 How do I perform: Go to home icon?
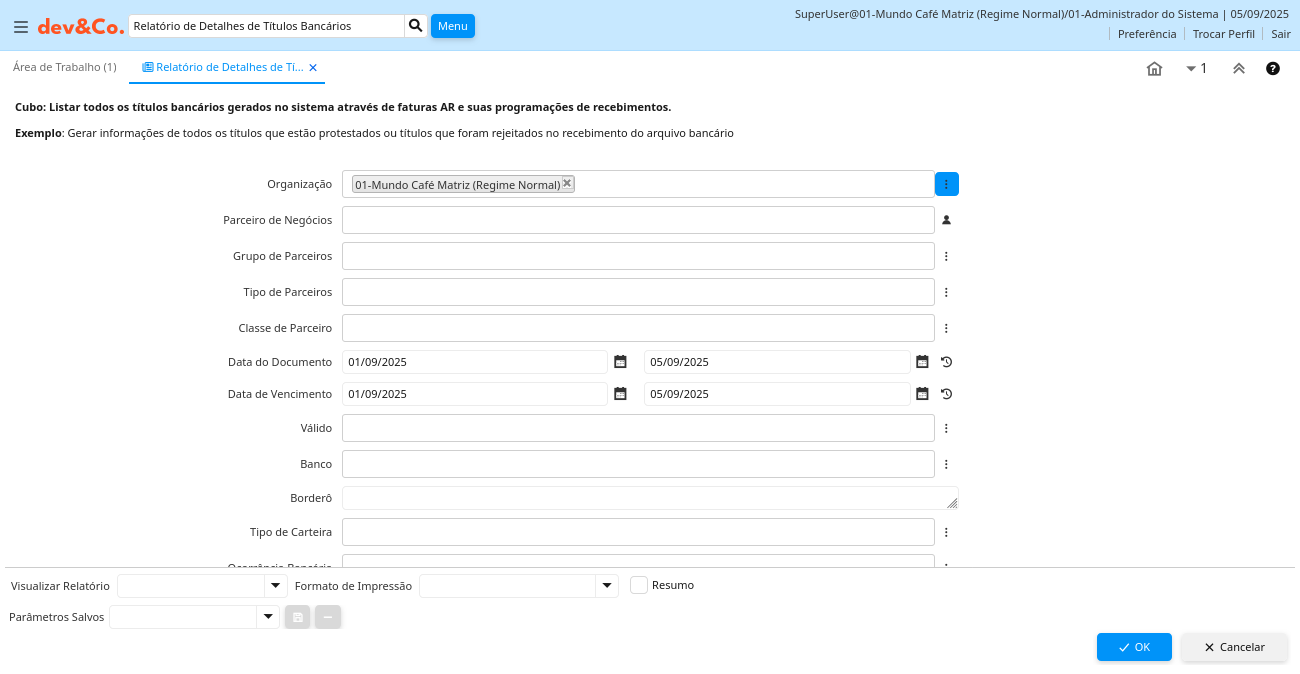[x=1154, y=69]
